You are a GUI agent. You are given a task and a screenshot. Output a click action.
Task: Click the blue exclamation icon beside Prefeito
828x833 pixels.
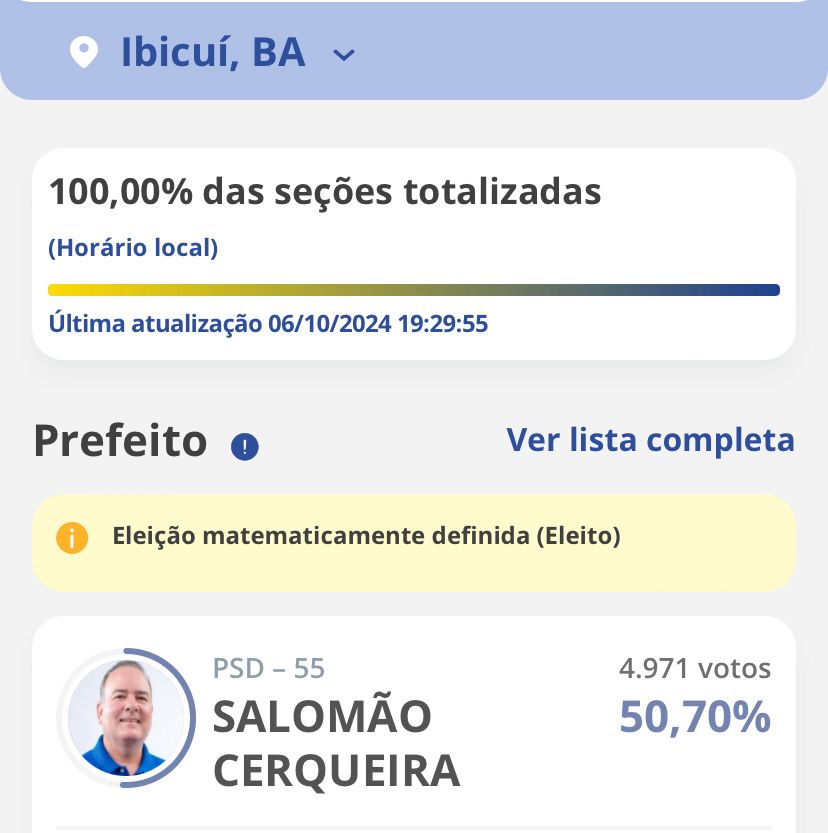click(x=245, y=447)
